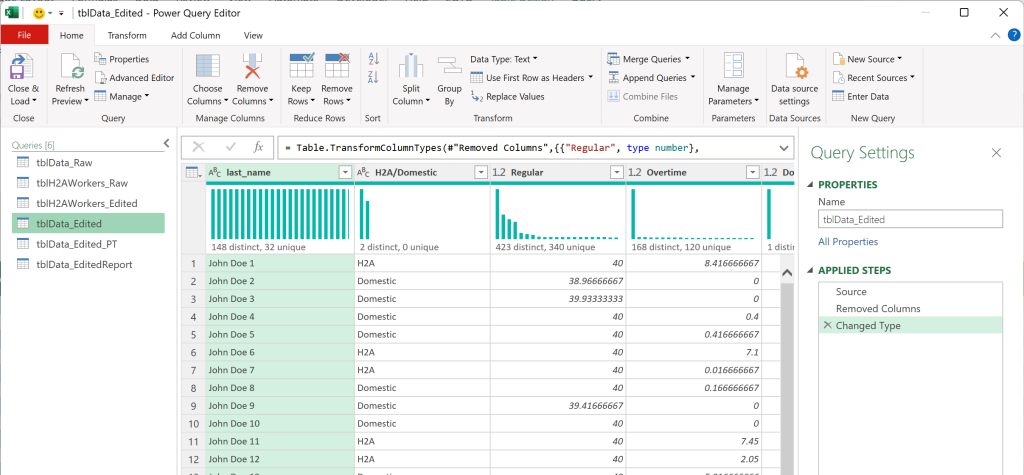
Task: Click the smiley feedback icon
Action: [38, 12]
